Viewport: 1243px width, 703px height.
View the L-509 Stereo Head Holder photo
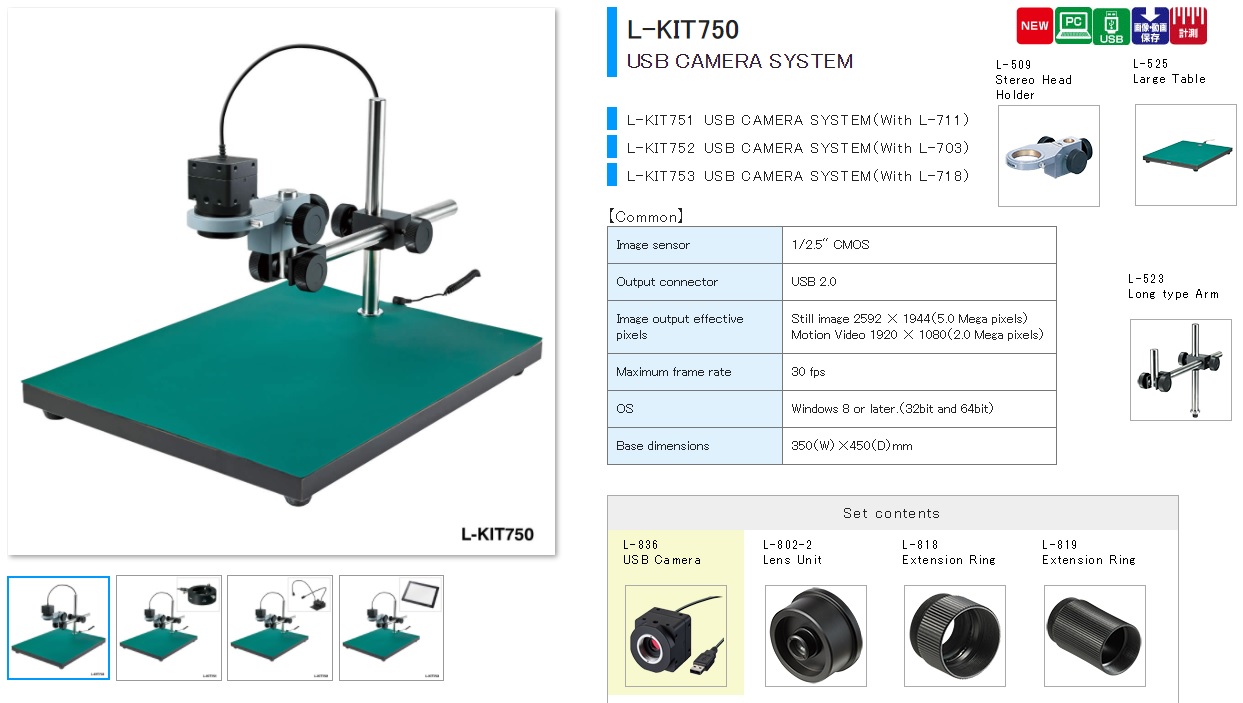click(1048, 156)
